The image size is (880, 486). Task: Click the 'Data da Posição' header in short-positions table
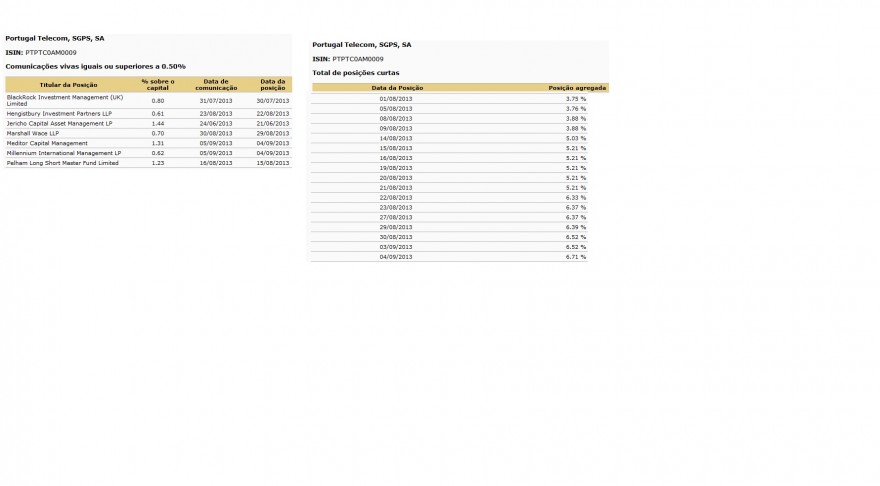coord(397,88)
